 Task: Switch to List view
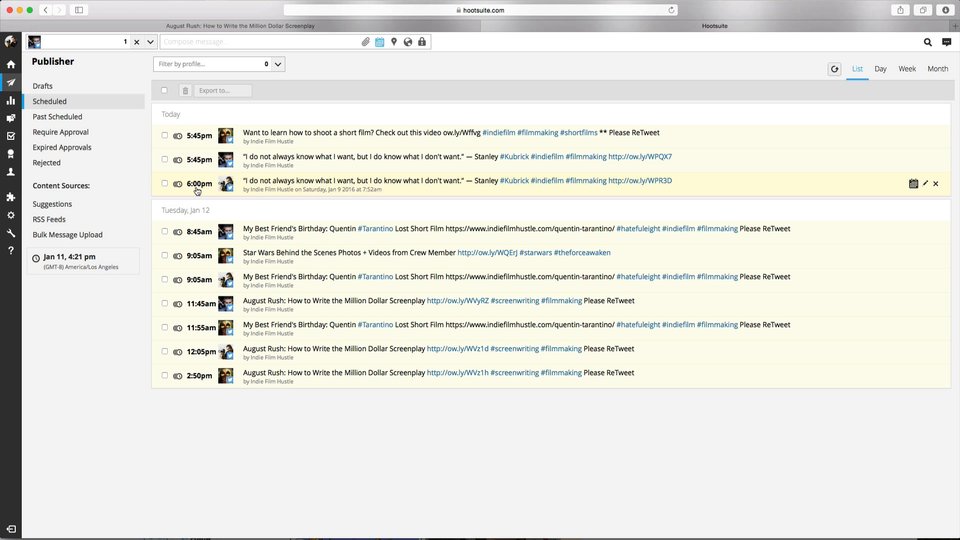(x=857, y=69)
